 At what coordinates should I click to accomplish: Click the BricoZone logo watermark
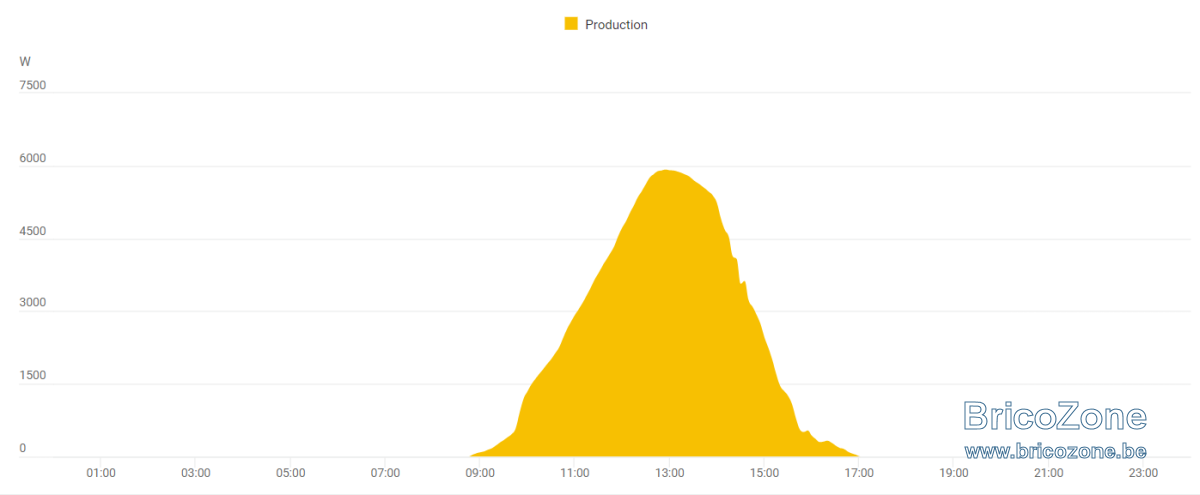click(x=1055, y=416)
